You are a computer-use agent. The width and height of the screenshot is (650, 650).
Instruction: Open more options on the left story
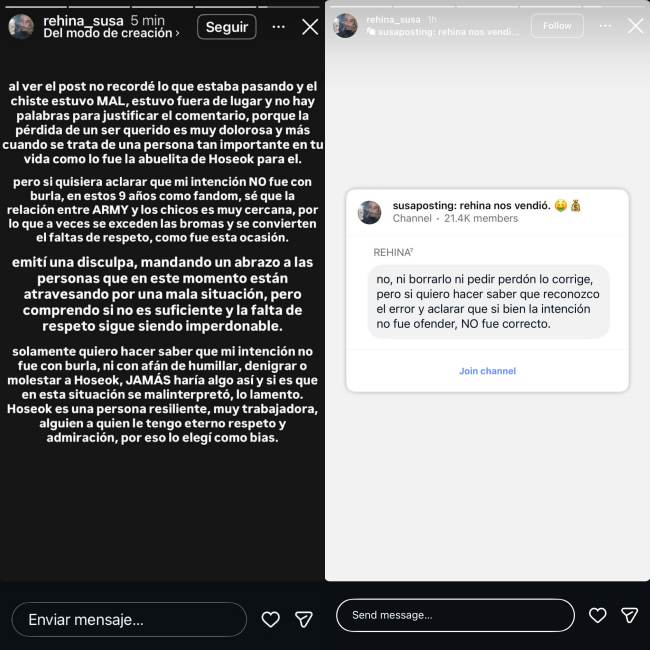[x=279, y=27]
